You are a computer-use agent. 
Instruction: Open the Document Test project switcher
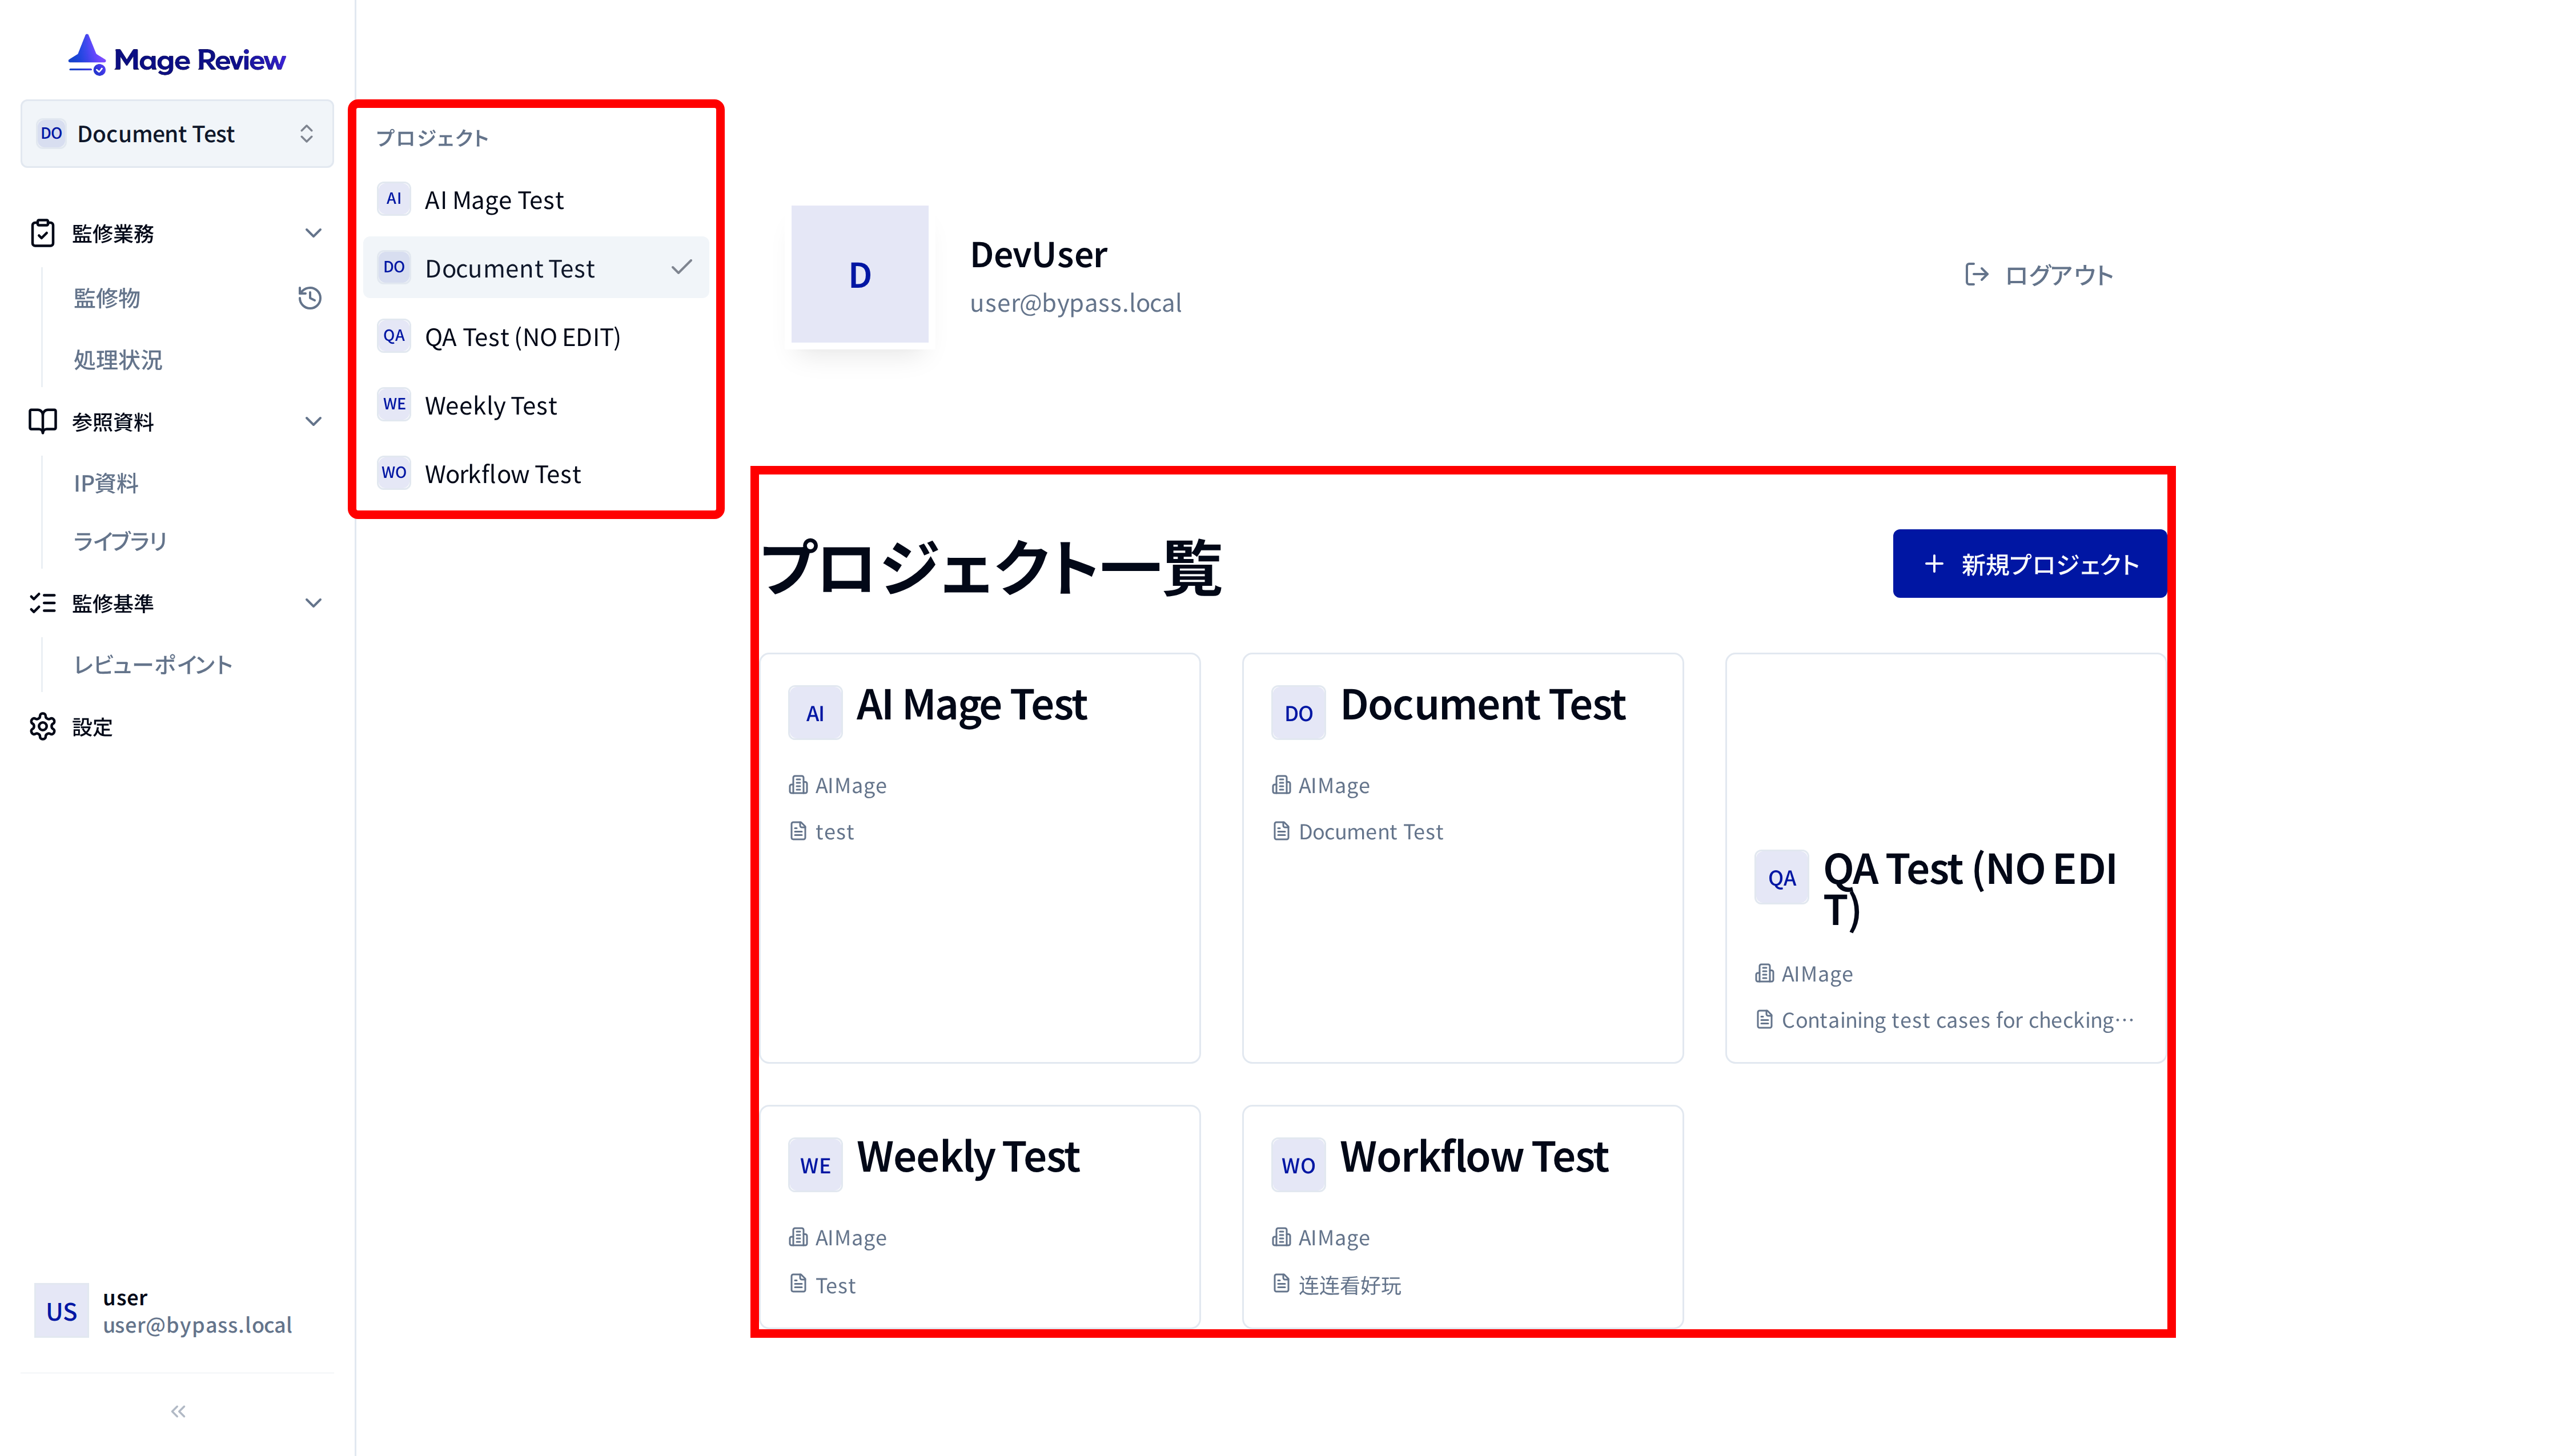[x=177, y=133]
